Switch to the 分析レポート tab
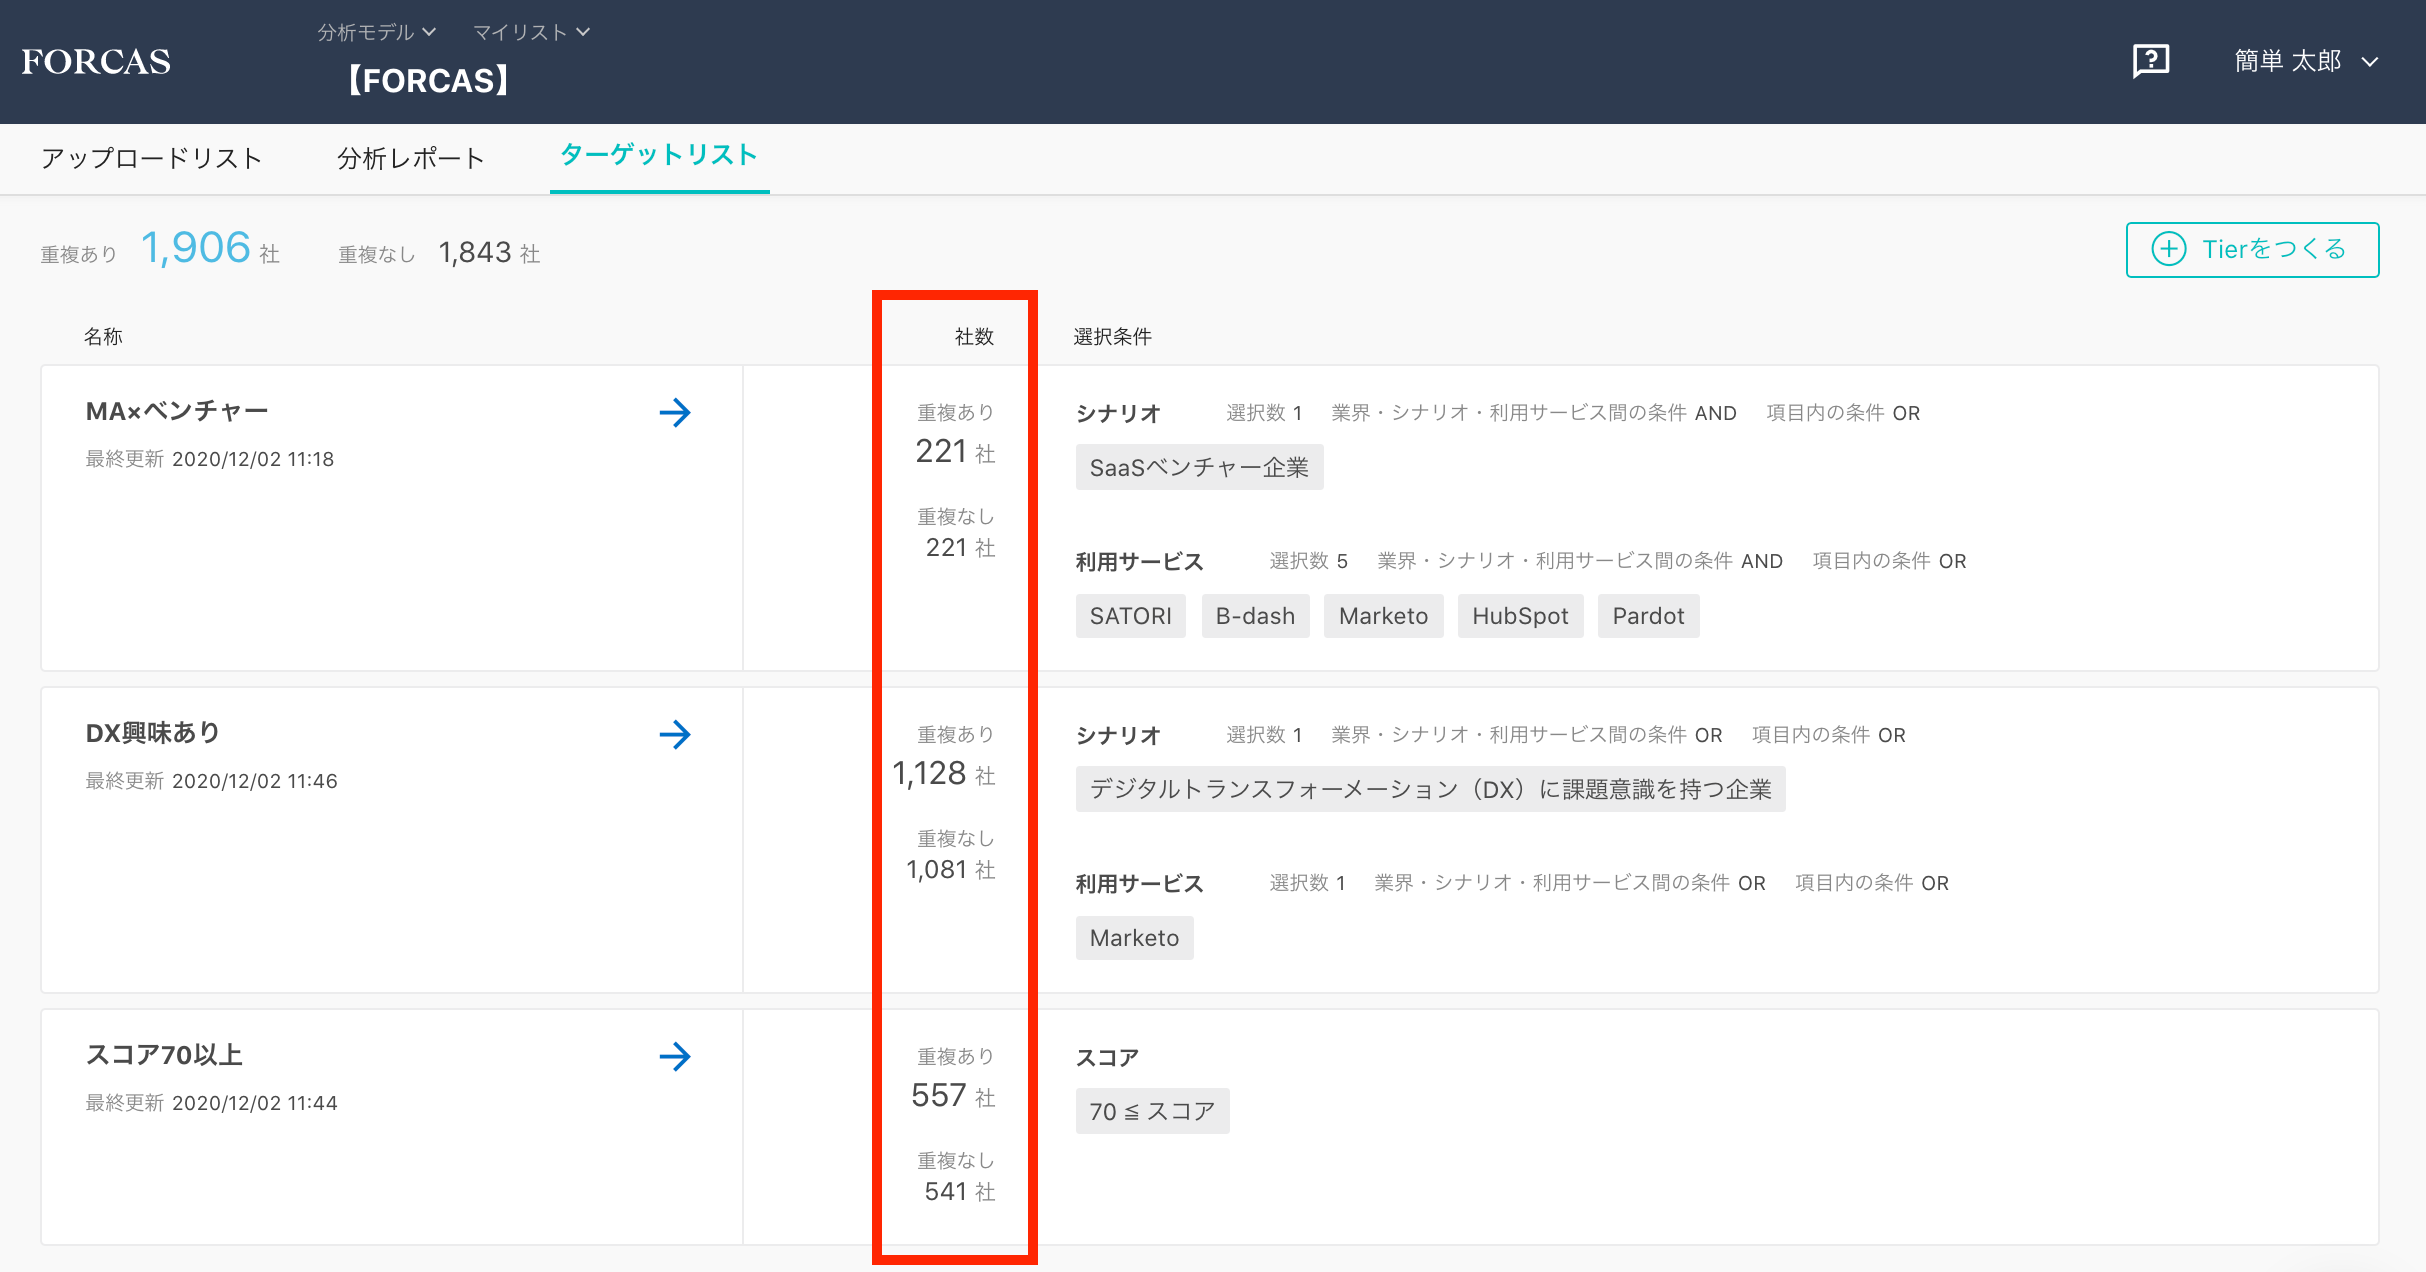The width and height of the screenshot is (2426, 1272). pyautogui.click(x=410, y=158)
